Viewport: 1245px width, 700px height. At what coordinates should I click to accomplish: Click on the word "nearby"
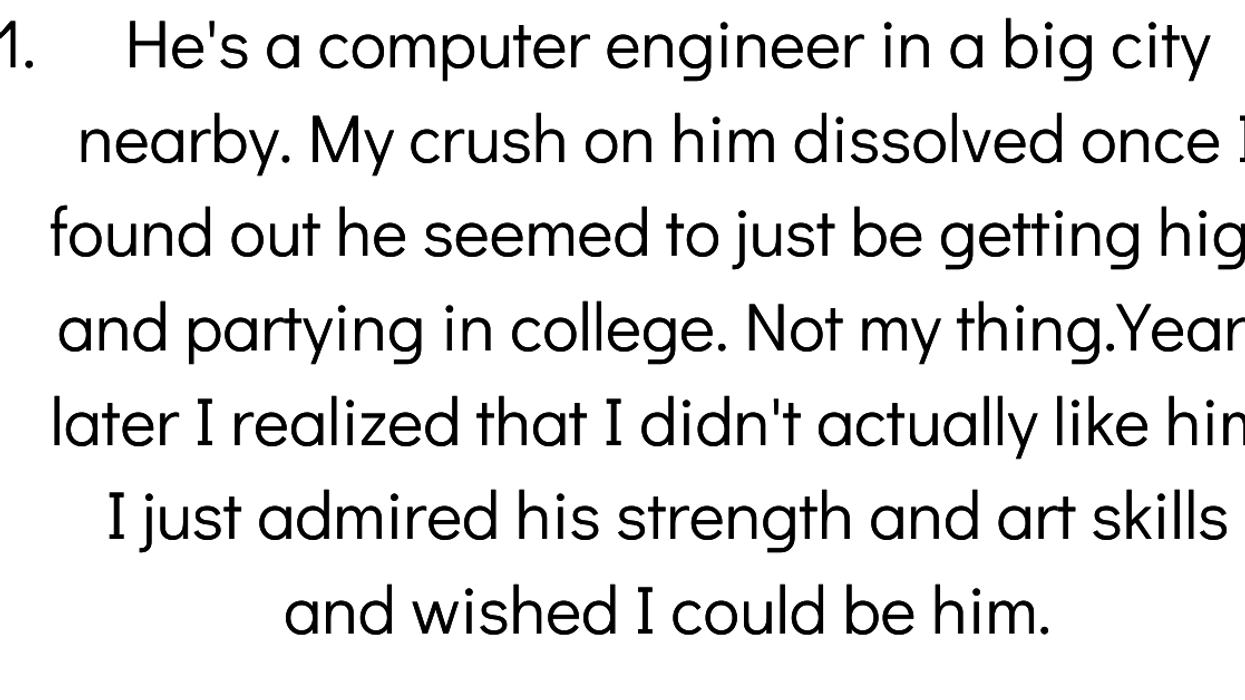(185, 143)
